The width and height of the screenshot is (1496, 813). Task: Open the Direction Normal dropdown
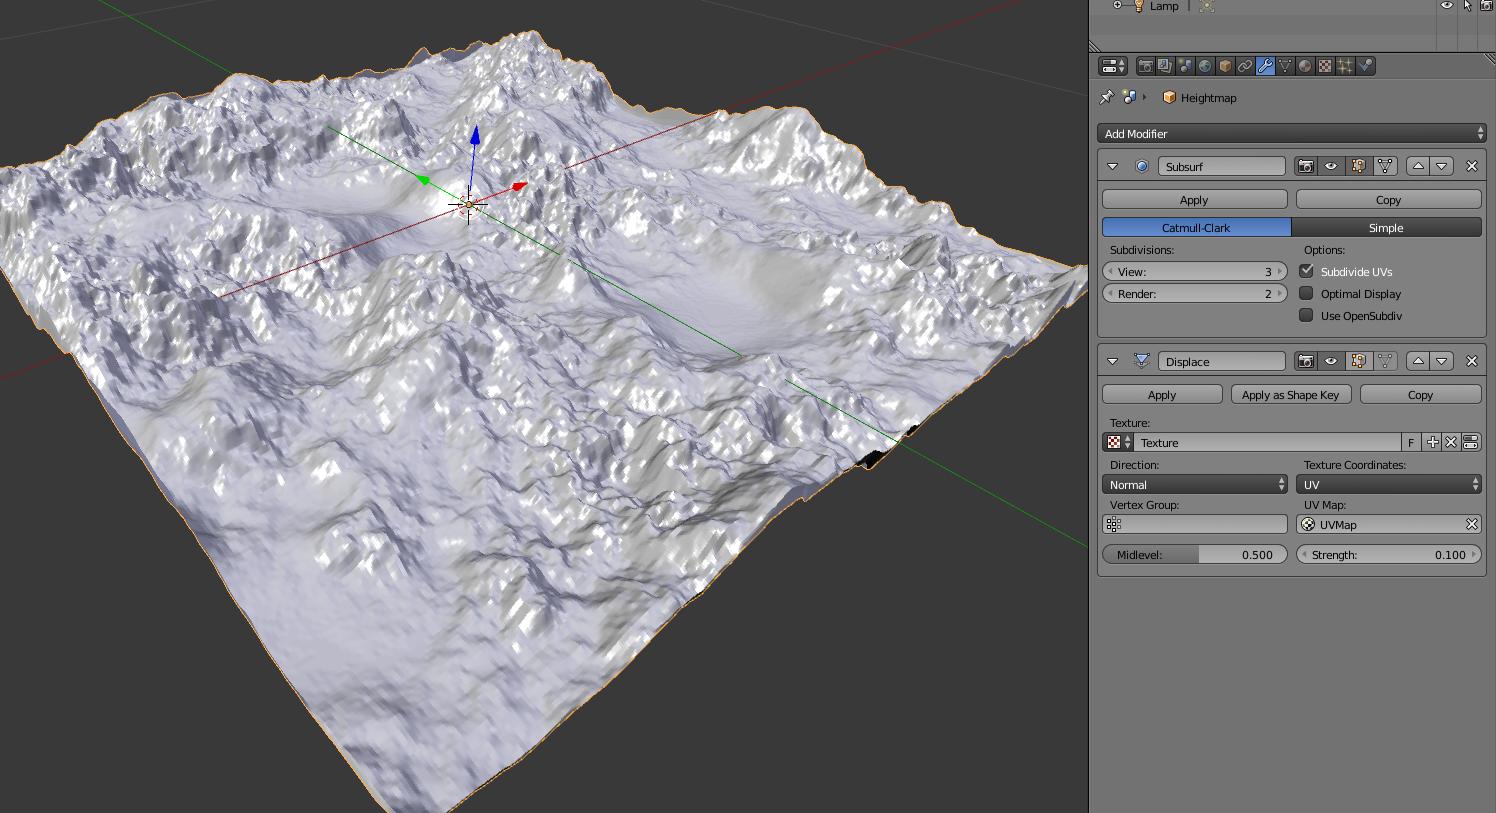coord(1195,484)
